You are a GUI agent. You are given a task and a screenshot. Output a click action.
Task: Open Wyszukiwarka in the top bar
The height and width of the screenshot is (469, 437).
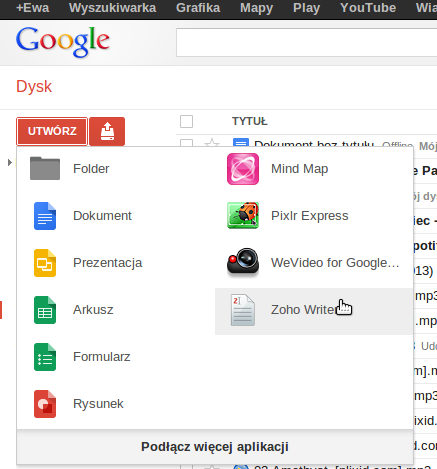[x=112, y=8]
